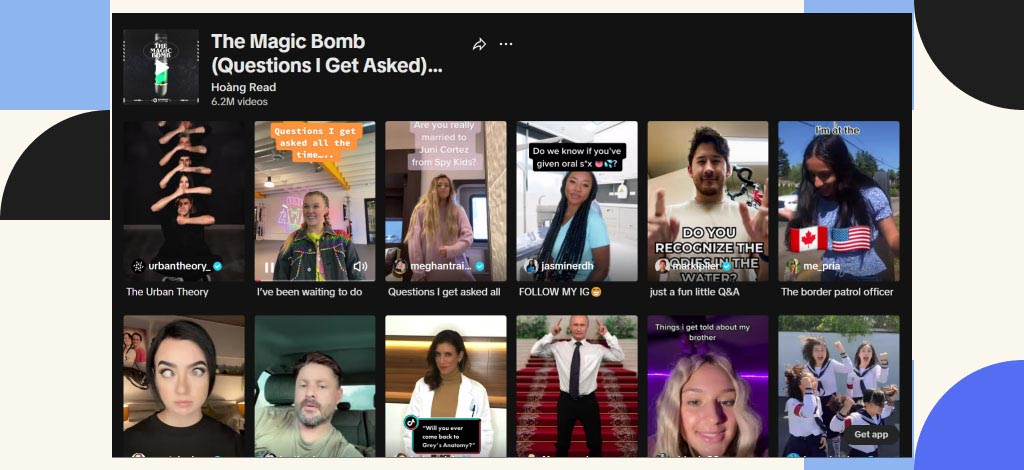This screenshot has width=1024, height=470.
Task: Click caption 'FOLLOW MY IG'
Action: (x=560, y=292)
